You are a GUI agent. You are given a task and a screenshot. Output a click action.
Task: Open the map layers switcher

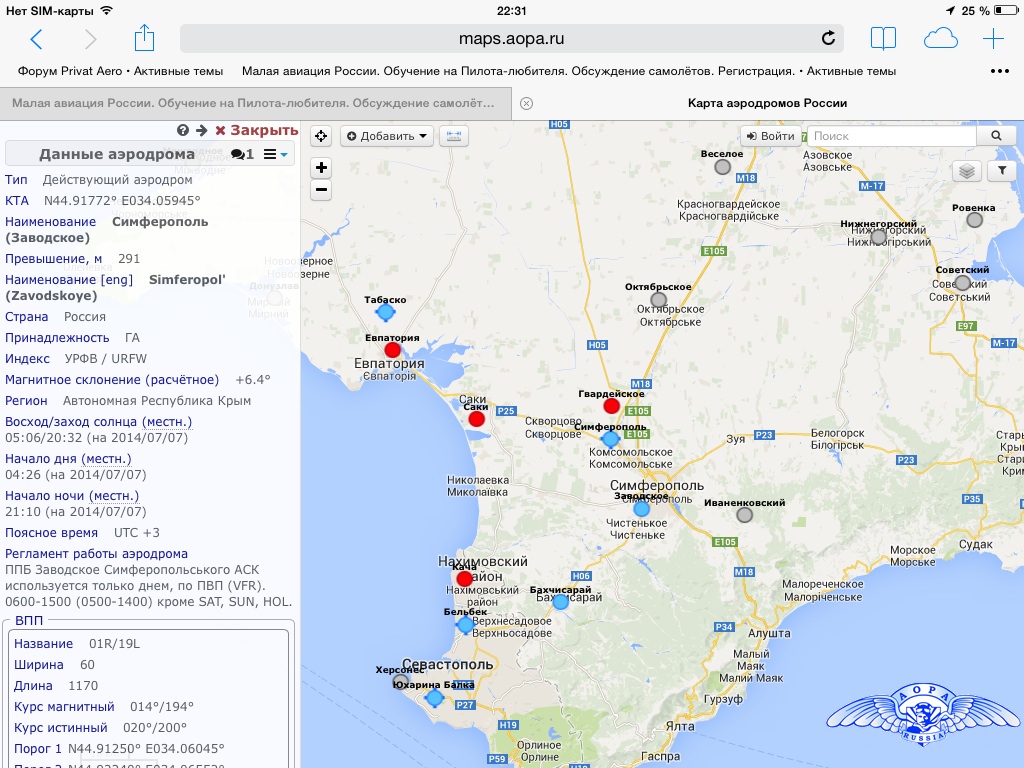(966, 171)
